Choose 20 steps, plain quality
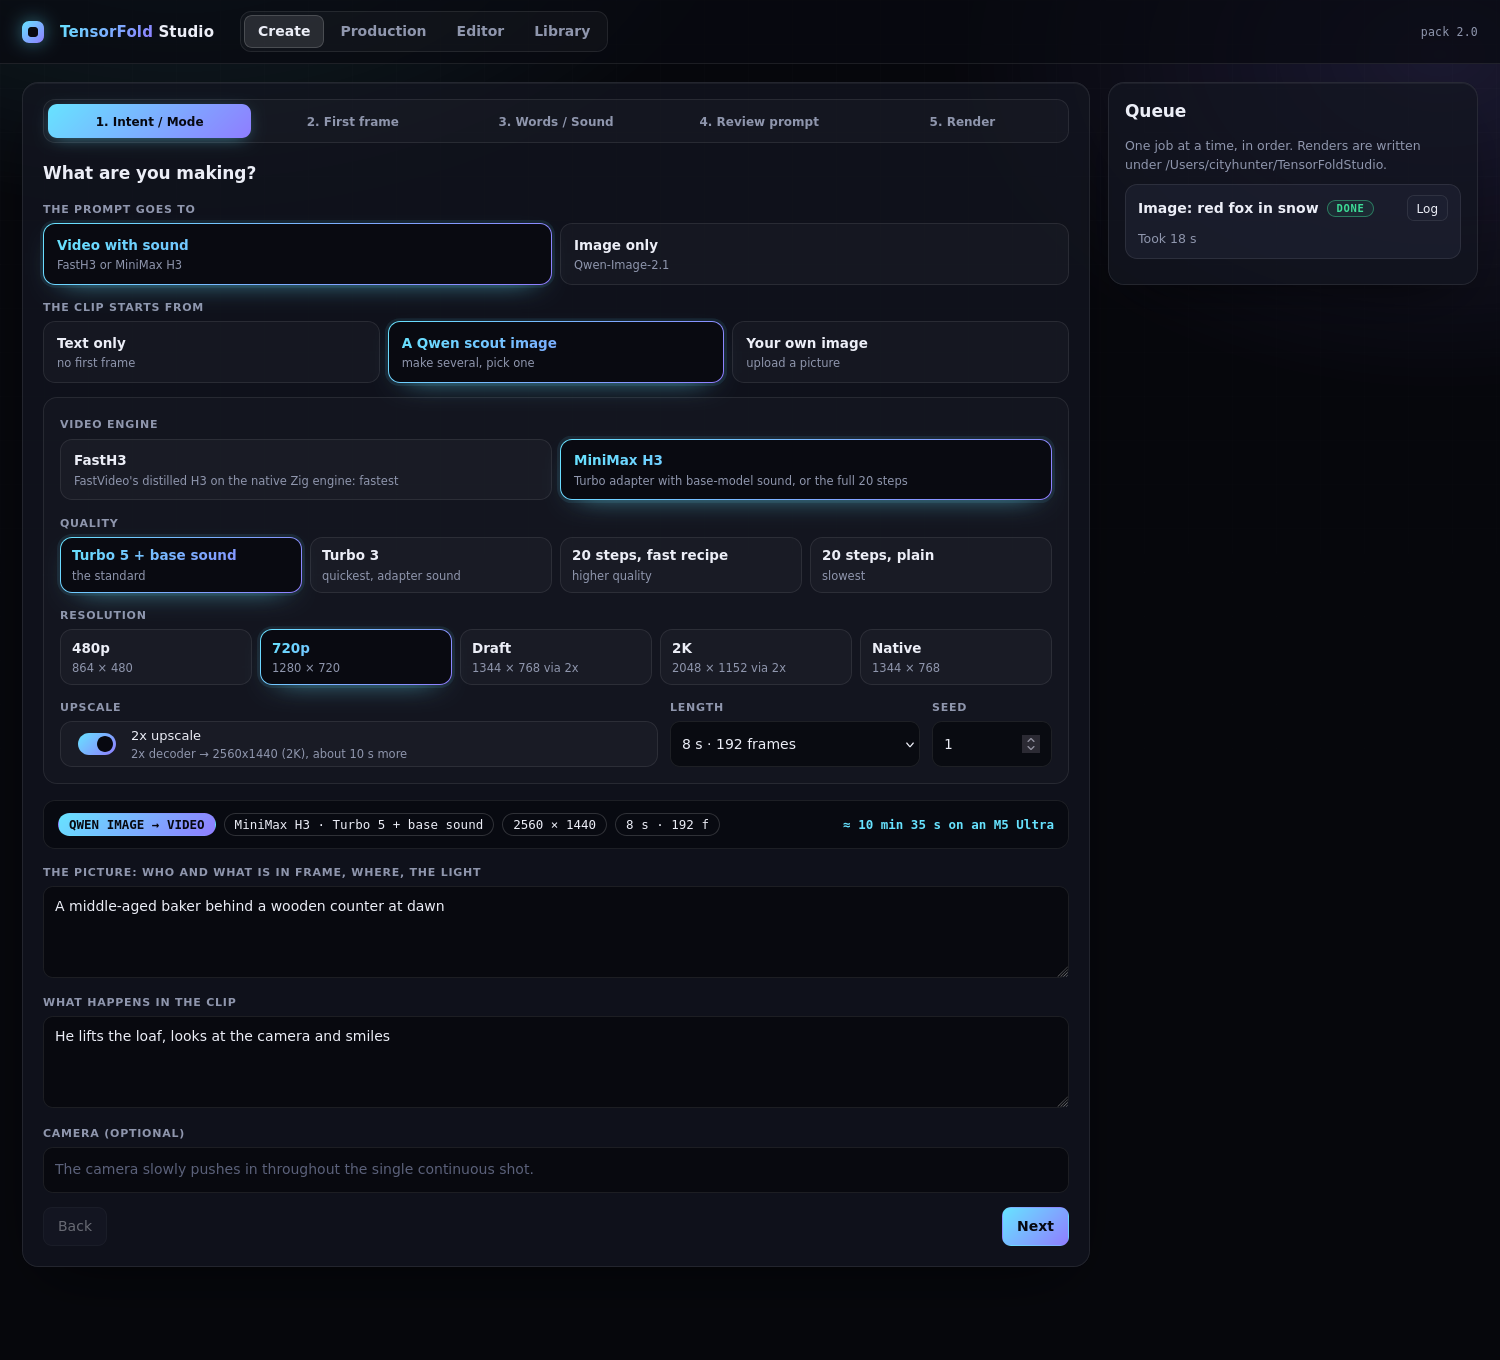 coord(931,565)
